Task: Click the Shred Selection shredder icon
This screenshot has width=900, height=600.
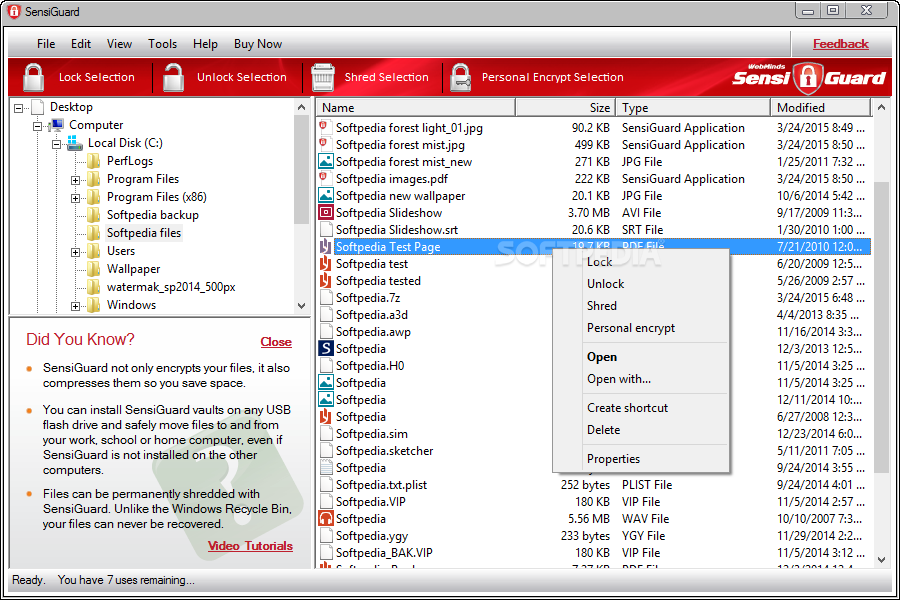Action: (323, 78)
